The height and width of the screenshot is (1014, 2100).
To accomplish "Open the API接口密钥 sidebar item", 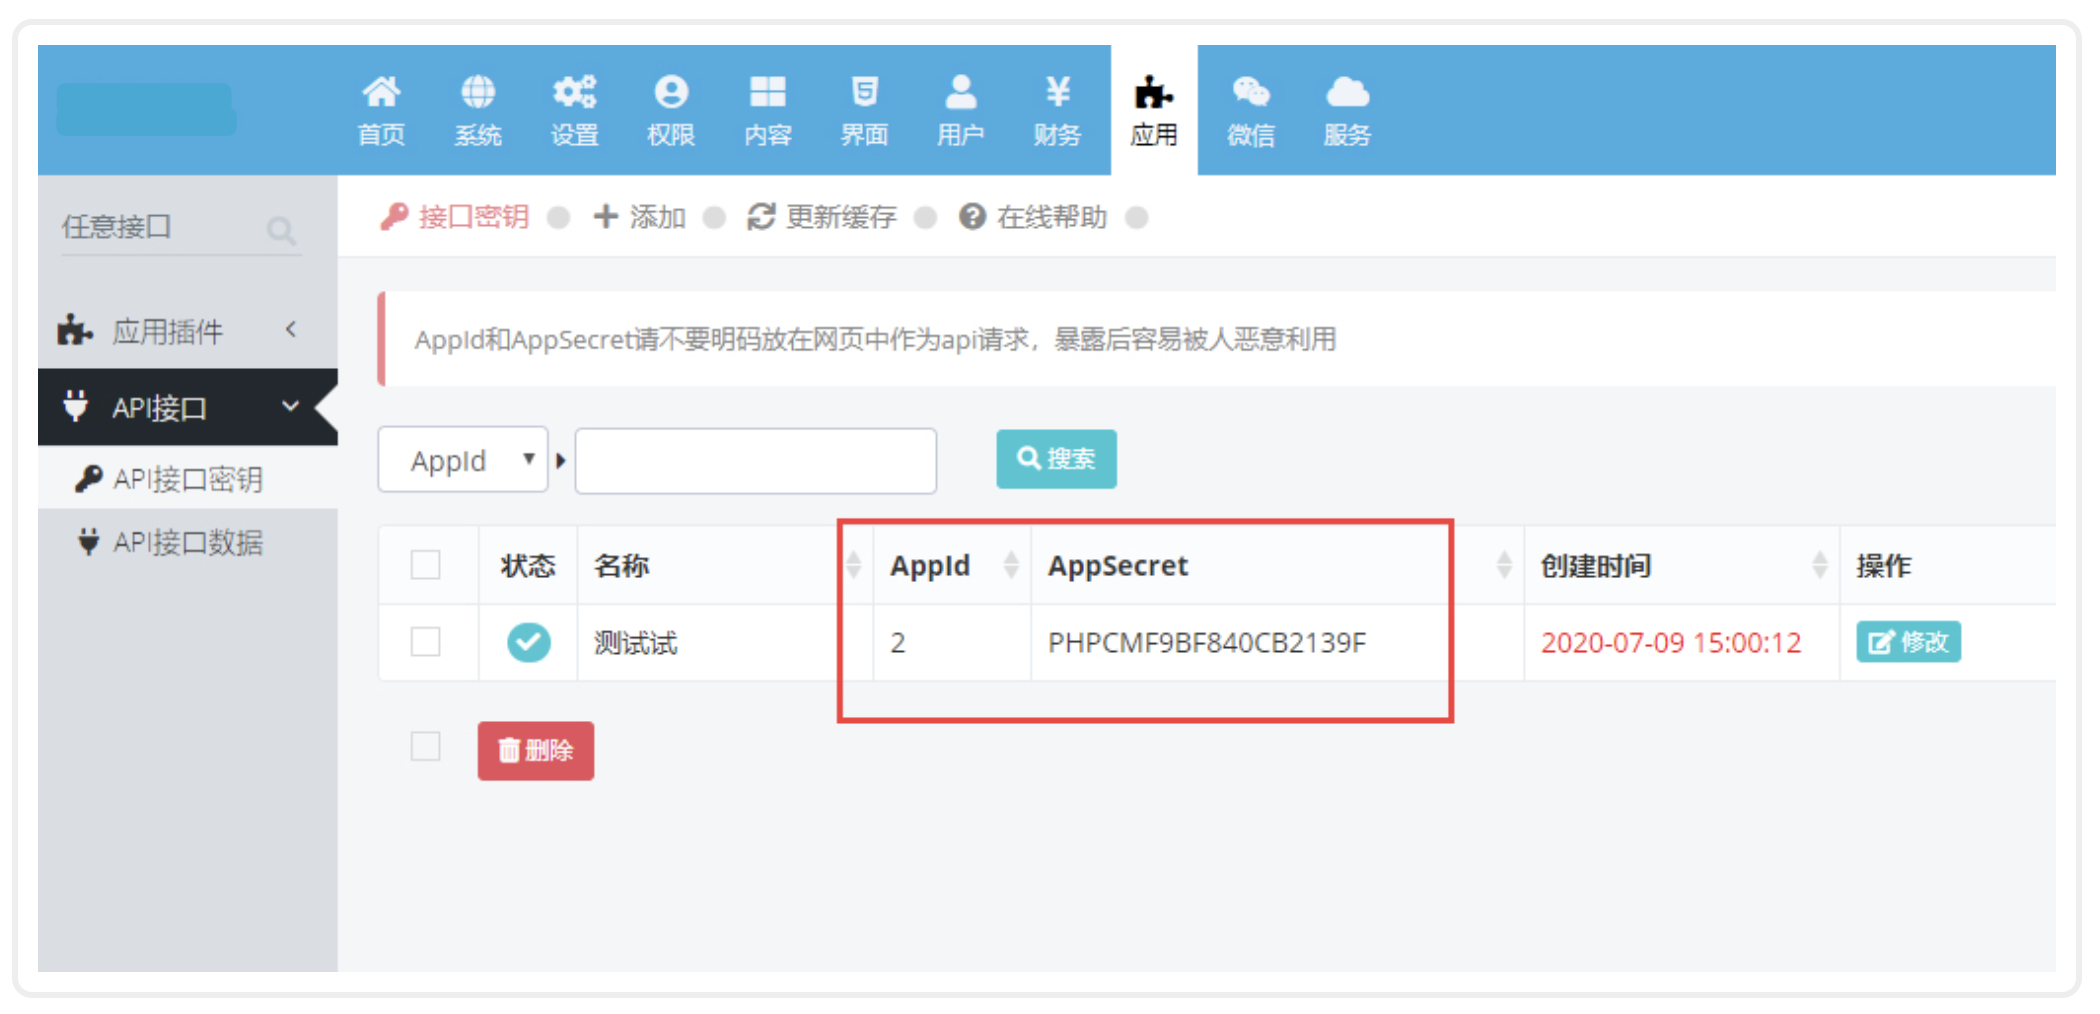I will [187, 479].
